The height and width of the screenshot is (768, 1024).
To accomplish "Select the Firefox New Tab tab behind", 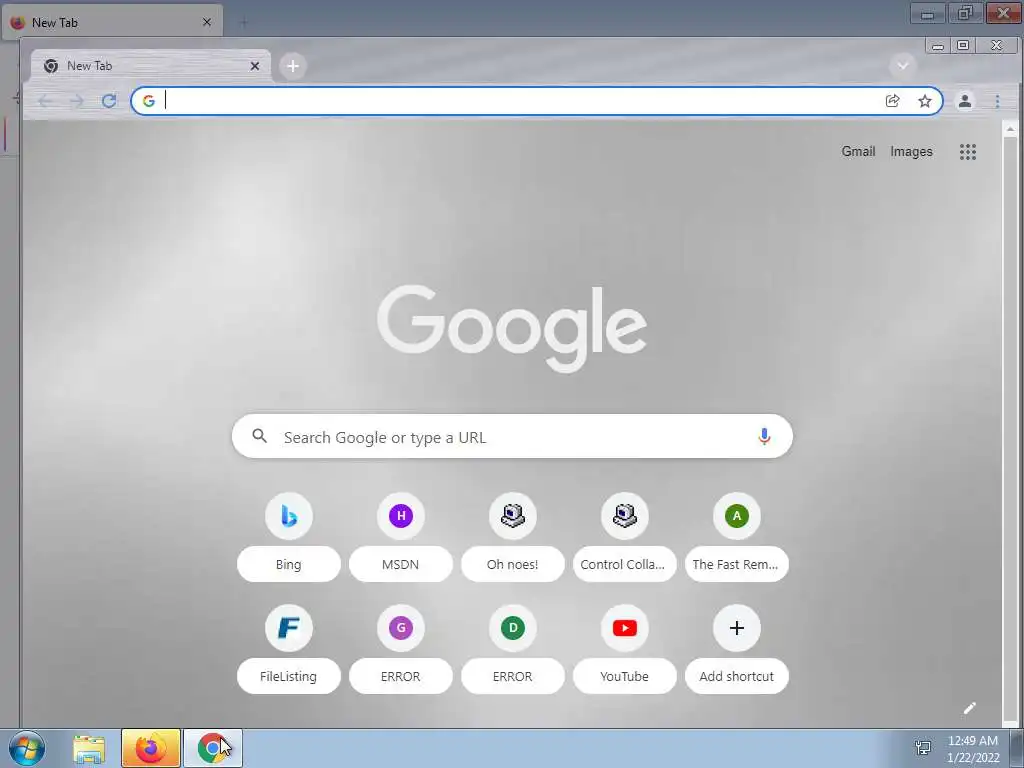I will coord(112,22).
